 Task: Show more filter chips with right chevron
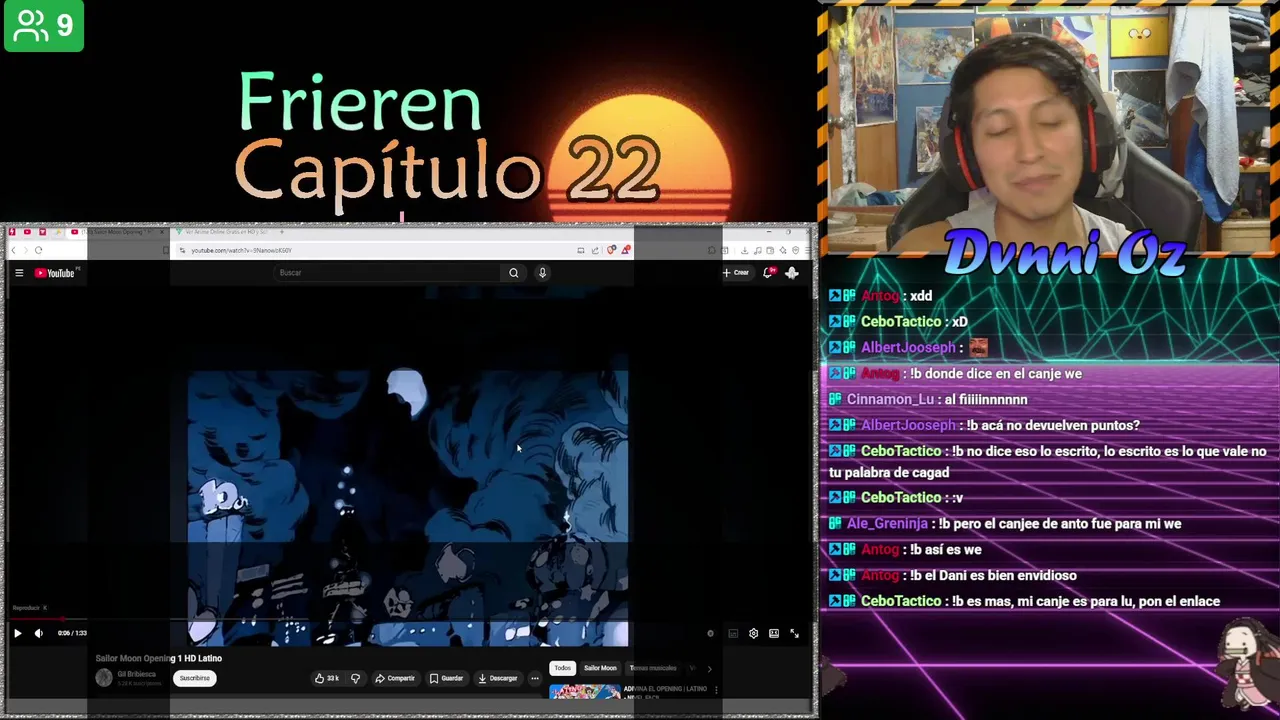coord(709,668)
